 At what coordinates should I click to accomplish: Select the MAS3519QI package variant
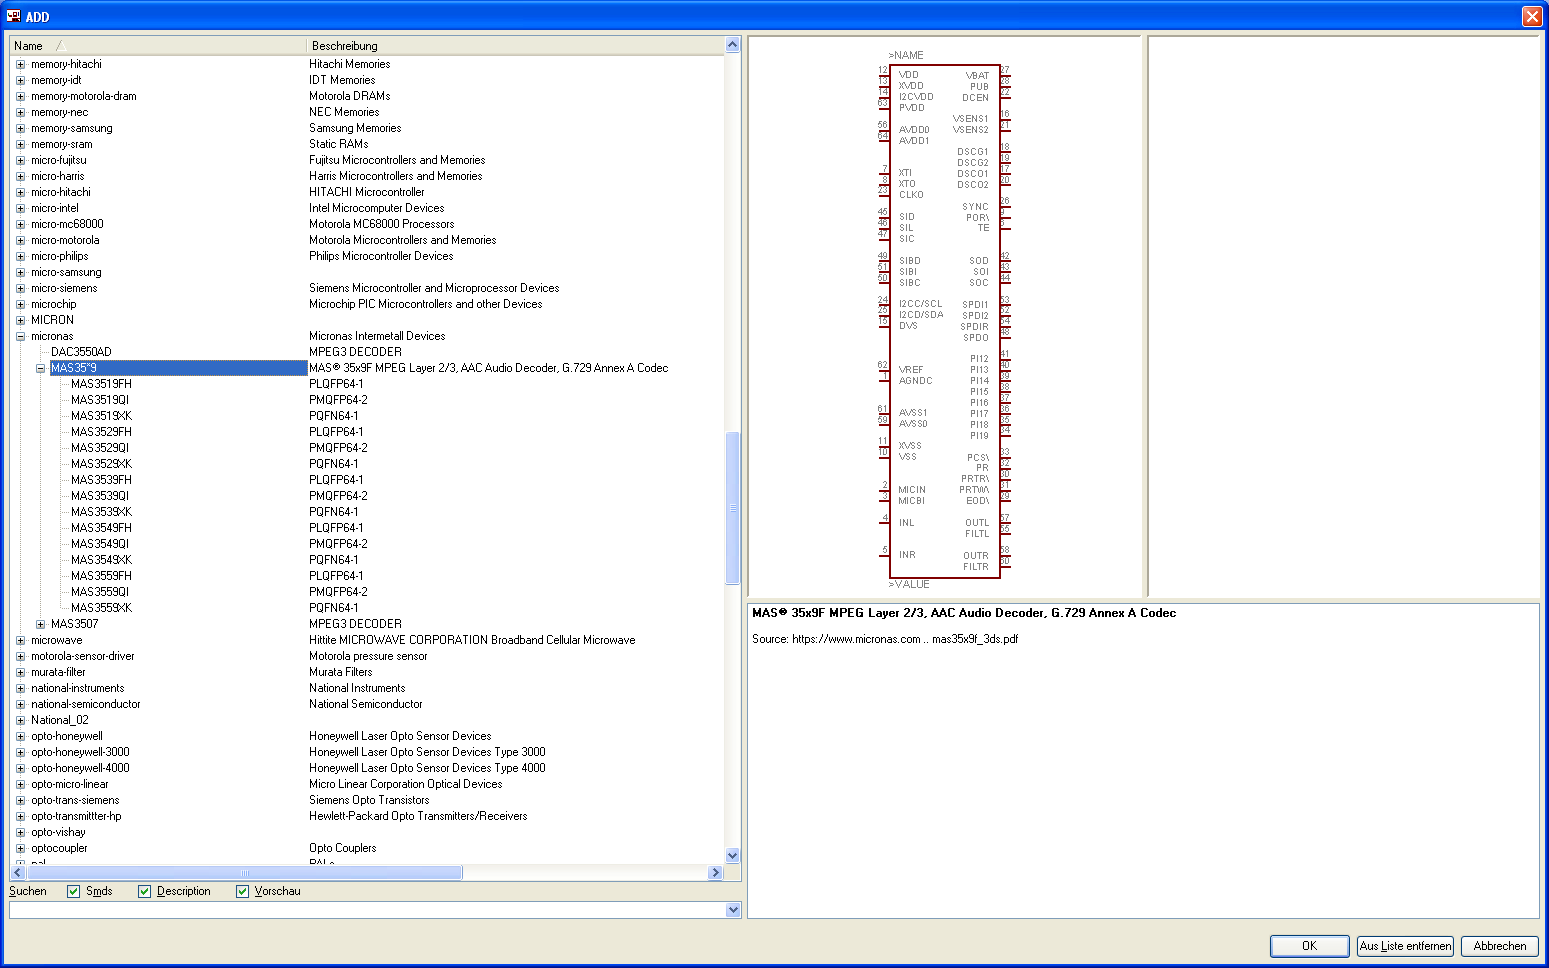point(100,400)
